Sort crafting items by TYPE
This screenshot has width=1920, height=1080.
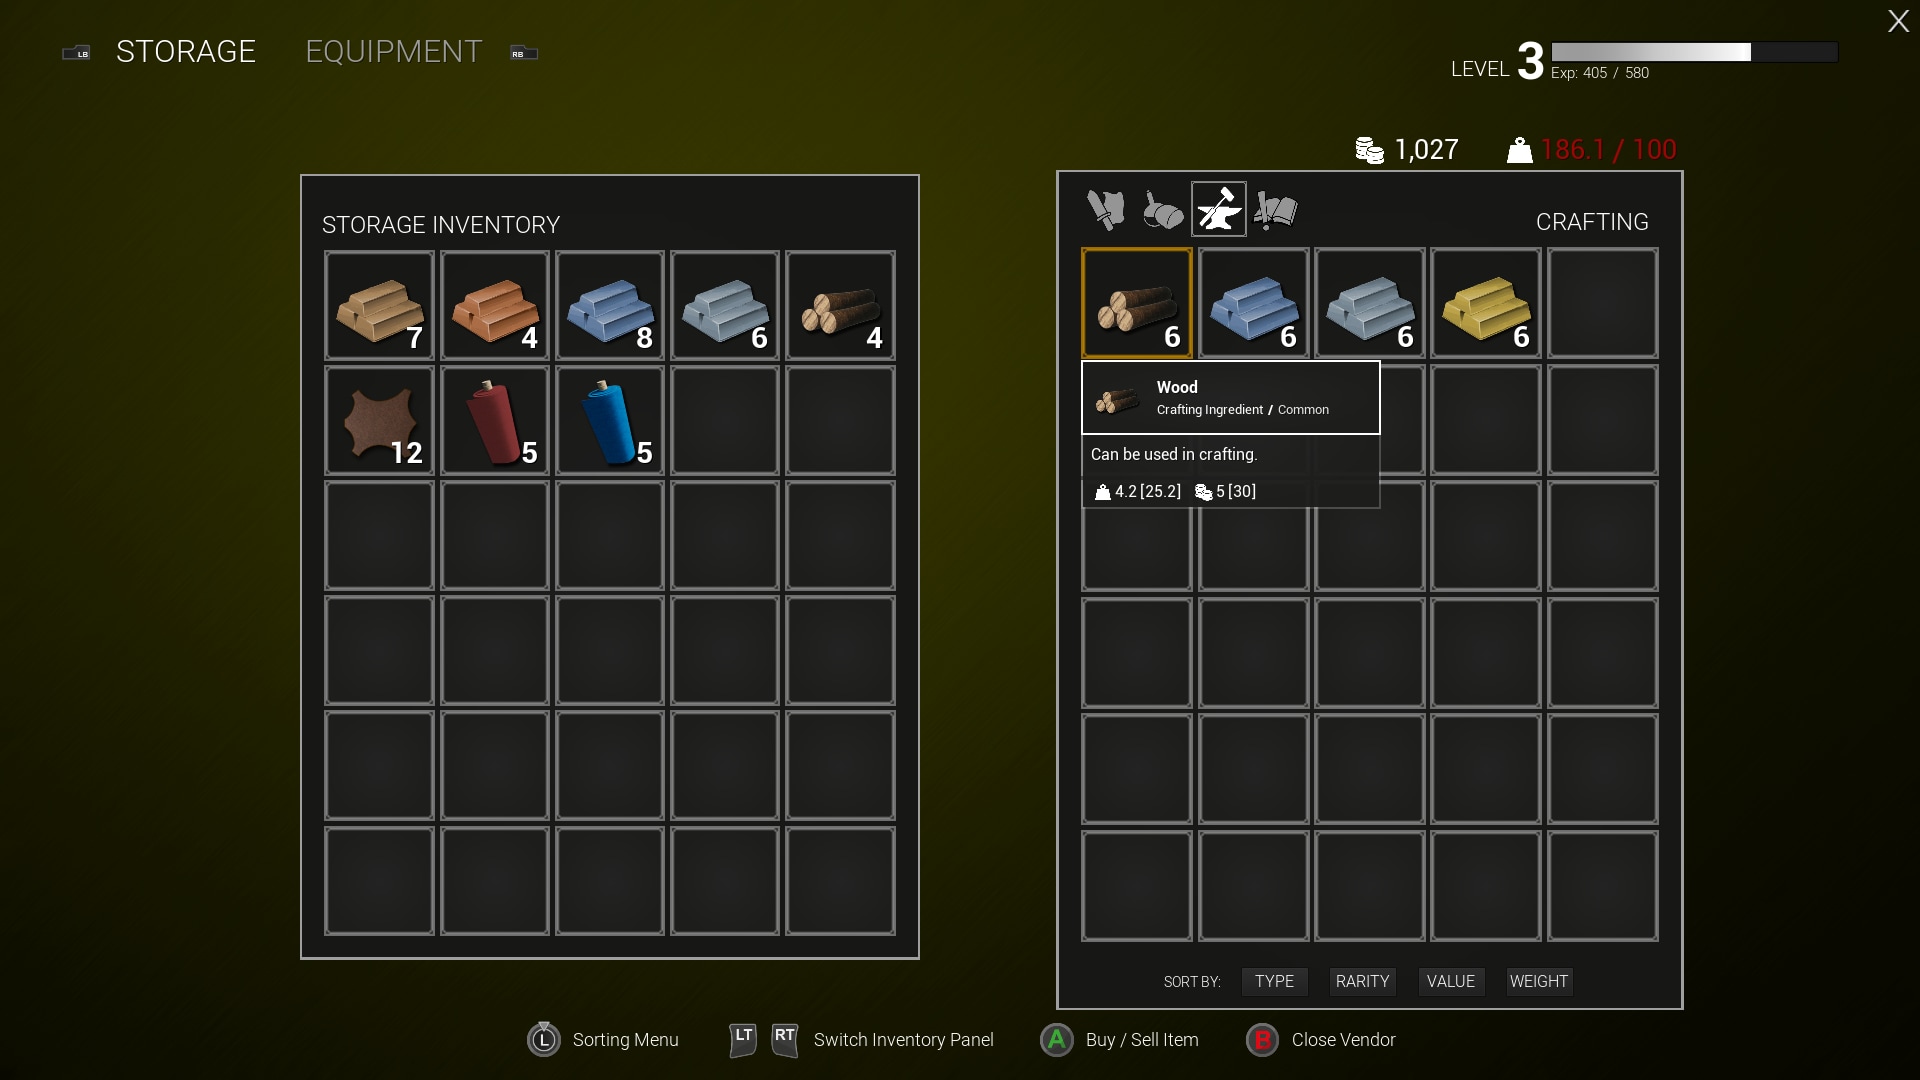[1274, 981]
